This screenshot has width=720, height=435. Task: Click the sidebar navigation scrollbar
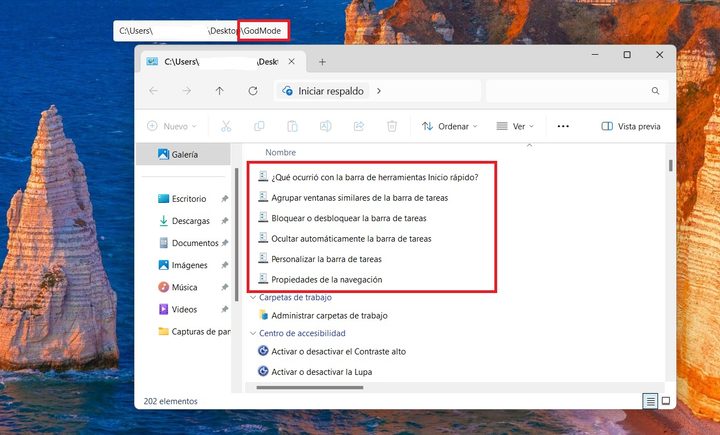[237, 234]
